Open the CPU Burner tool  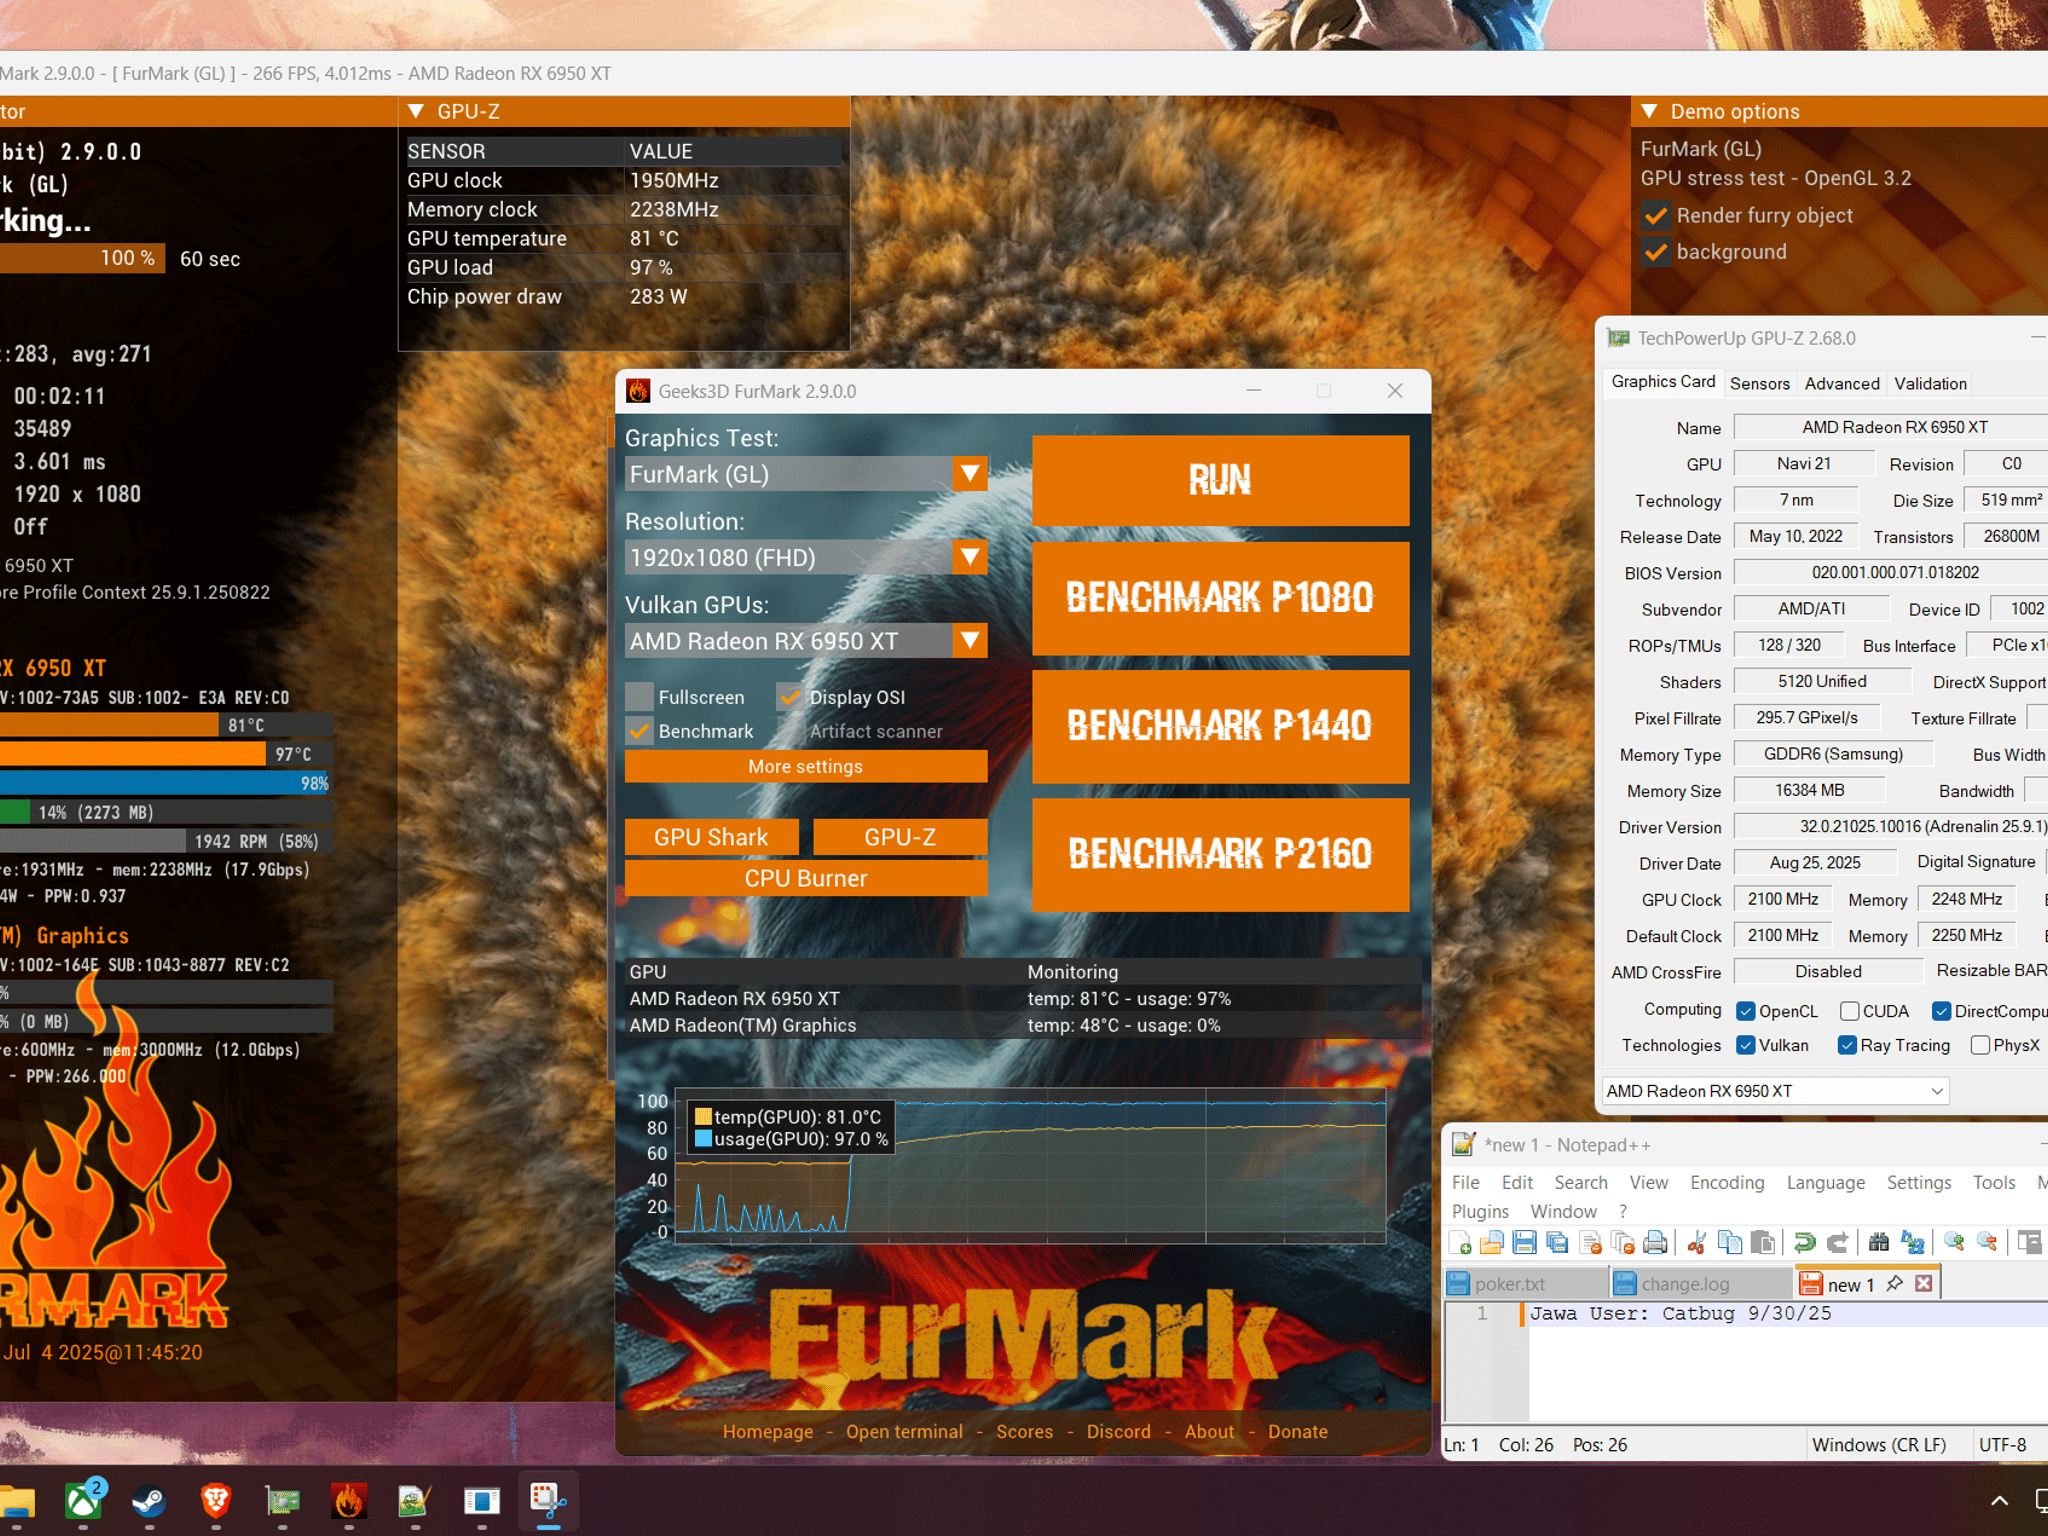(x=806, y=878)
